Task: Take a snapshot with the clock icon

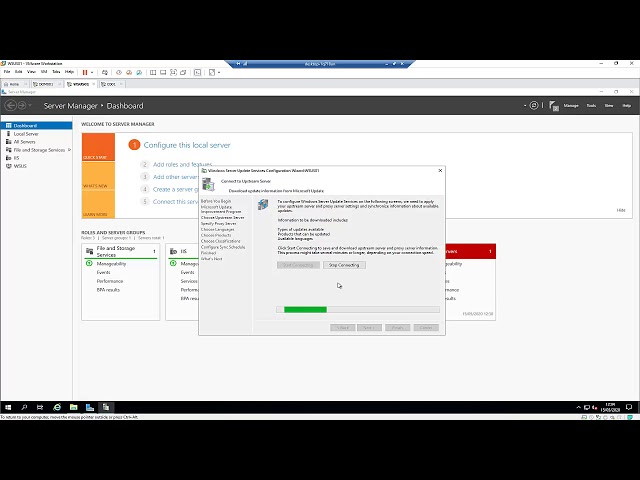Action: point(119,72)
